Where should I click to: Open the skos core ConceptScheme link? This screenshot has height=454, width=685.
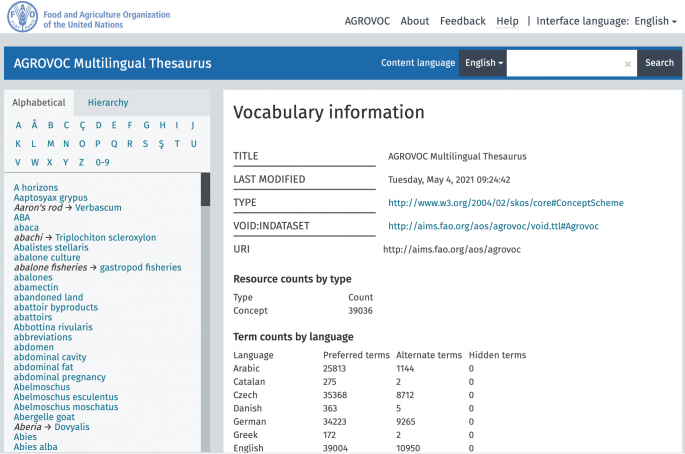tap(506, 203)
